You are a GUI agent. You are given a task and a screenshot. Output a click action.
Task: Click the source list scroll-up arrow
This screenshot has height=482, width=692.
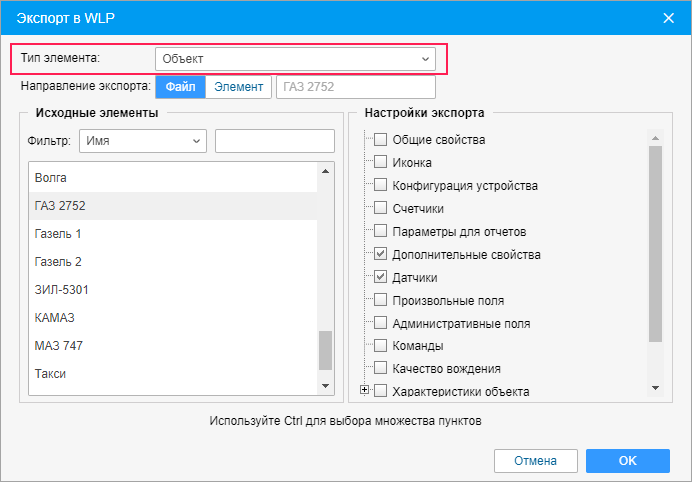326,171
